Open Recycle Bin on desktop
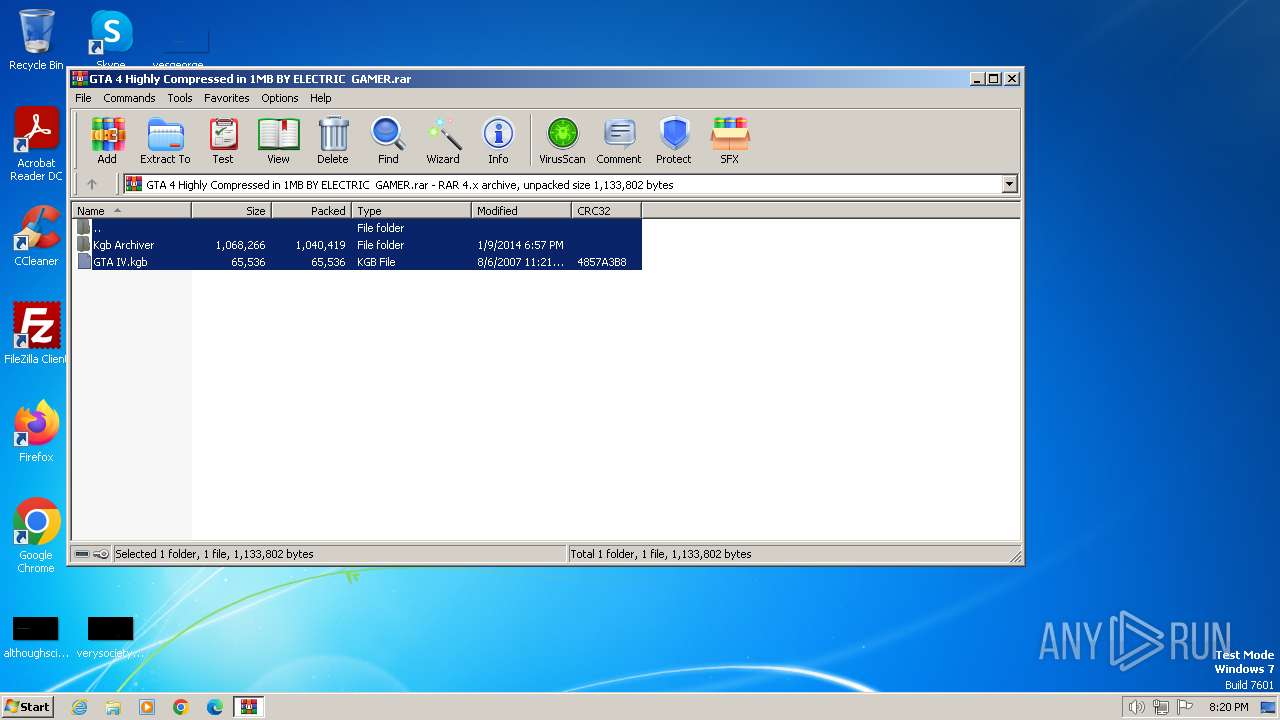The width and height of the screenshot is (1280, 720). click(x=36, y=40)
